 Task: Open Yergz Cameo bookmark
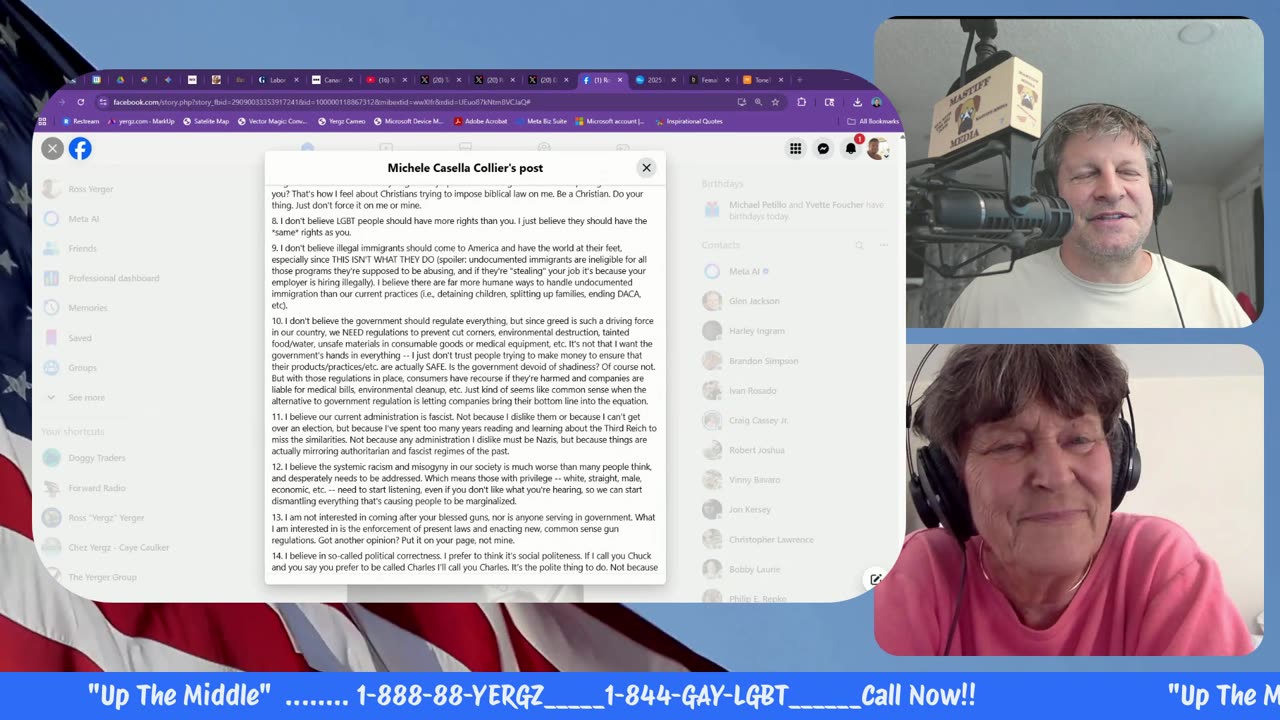tap(342, 121)
